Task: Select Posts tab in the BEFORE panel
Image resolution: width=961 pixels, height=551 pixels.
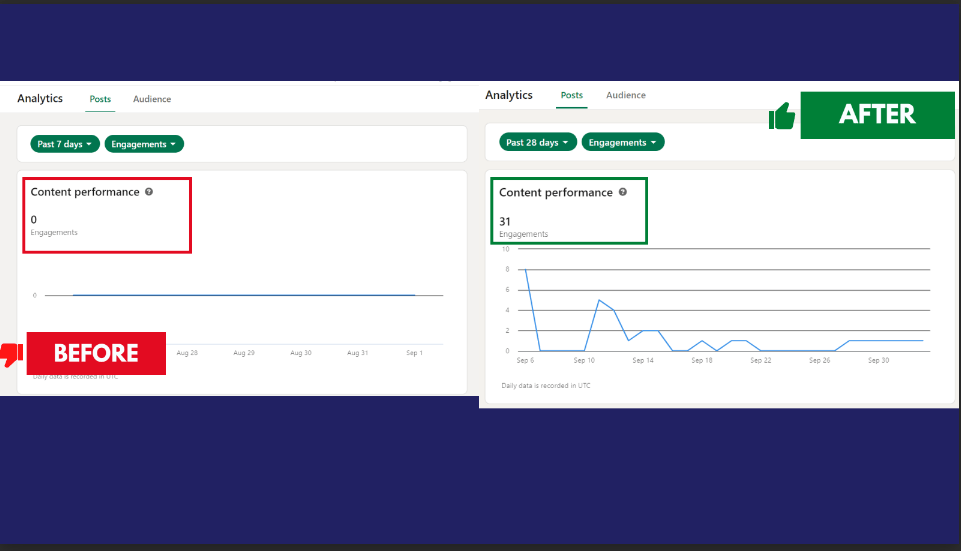Action: pyautogui.click(x=100, y=99)
